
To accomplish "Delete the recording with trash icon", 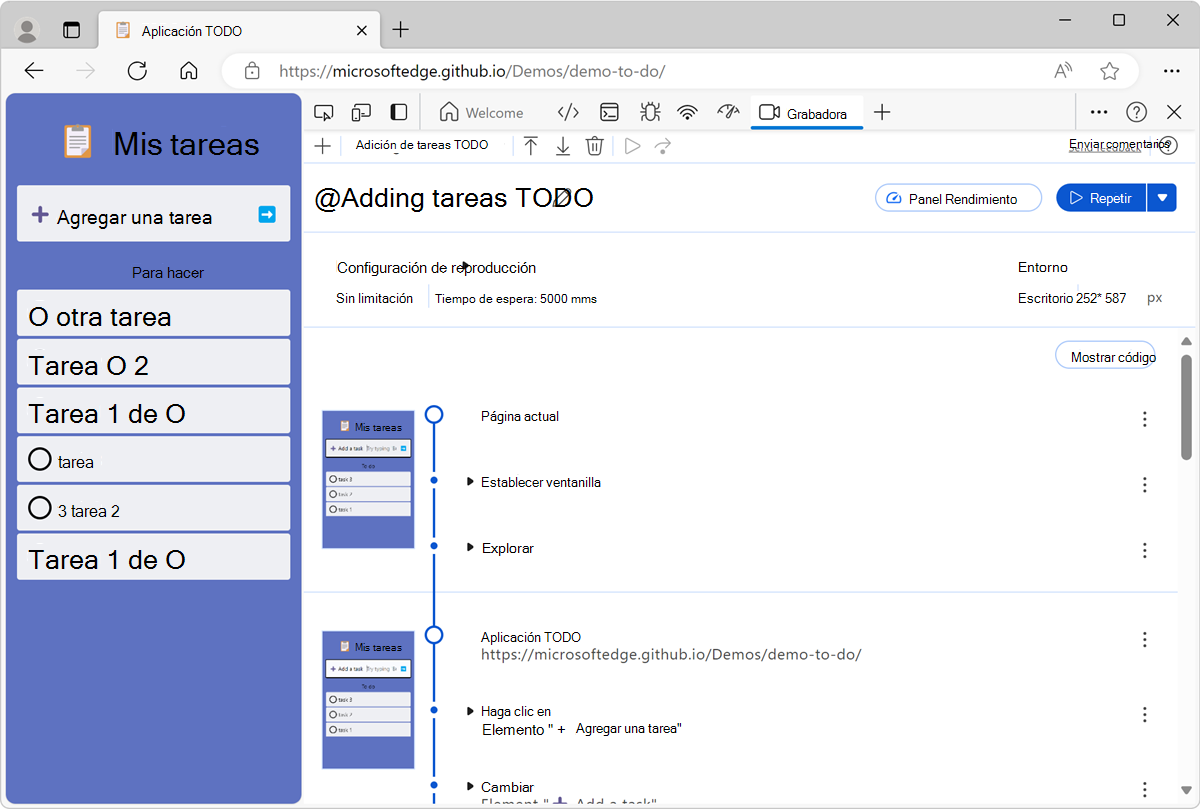I will pos(594,146).
